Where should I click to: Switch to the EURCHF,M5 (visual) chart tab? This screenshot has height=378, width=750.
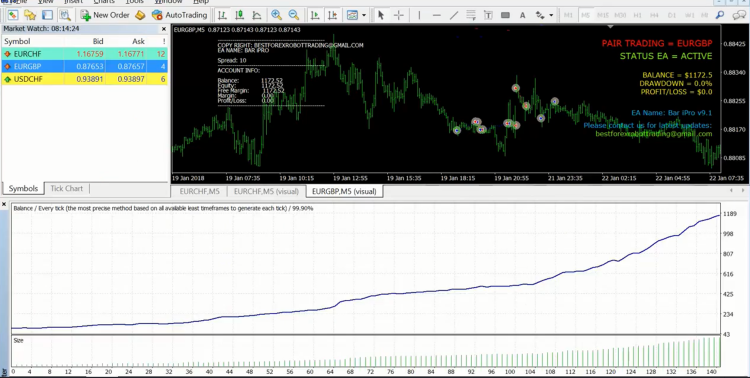click(266, 191)
